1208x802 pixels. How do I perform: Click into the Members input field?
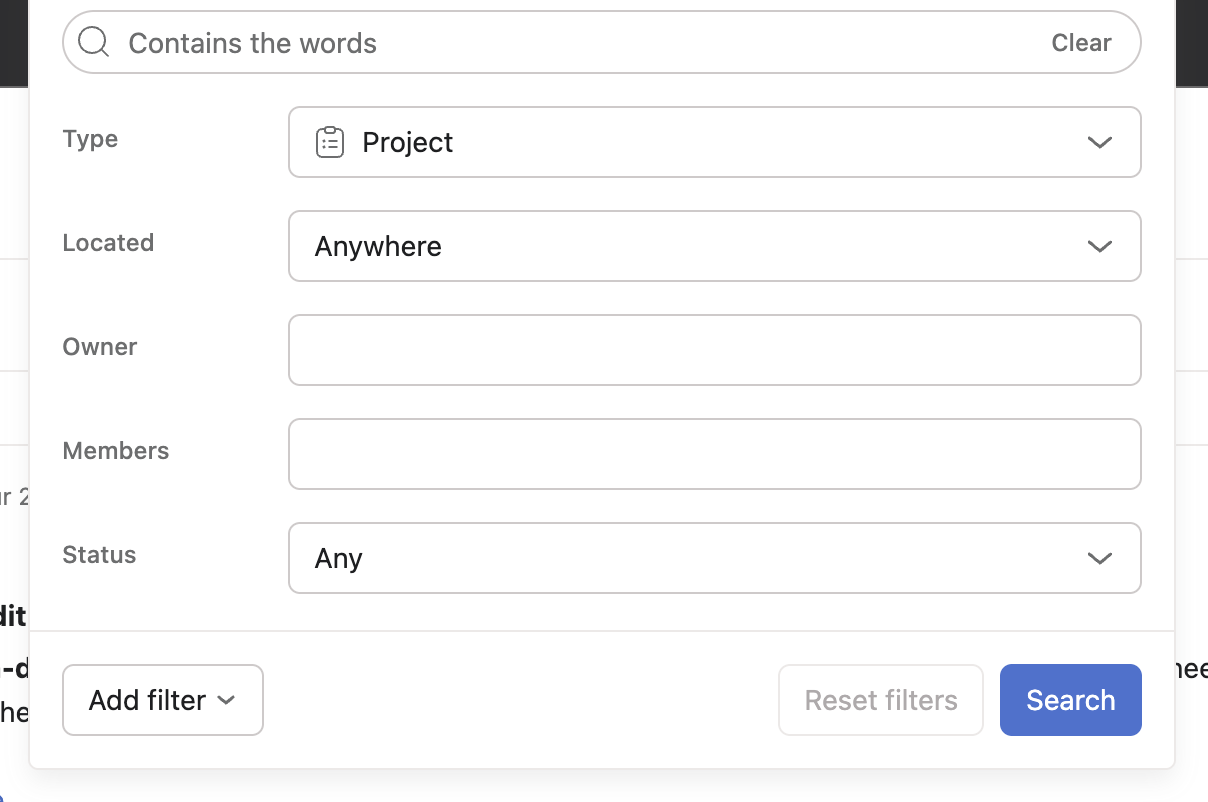pyautogui.click(x=714, y=454)
